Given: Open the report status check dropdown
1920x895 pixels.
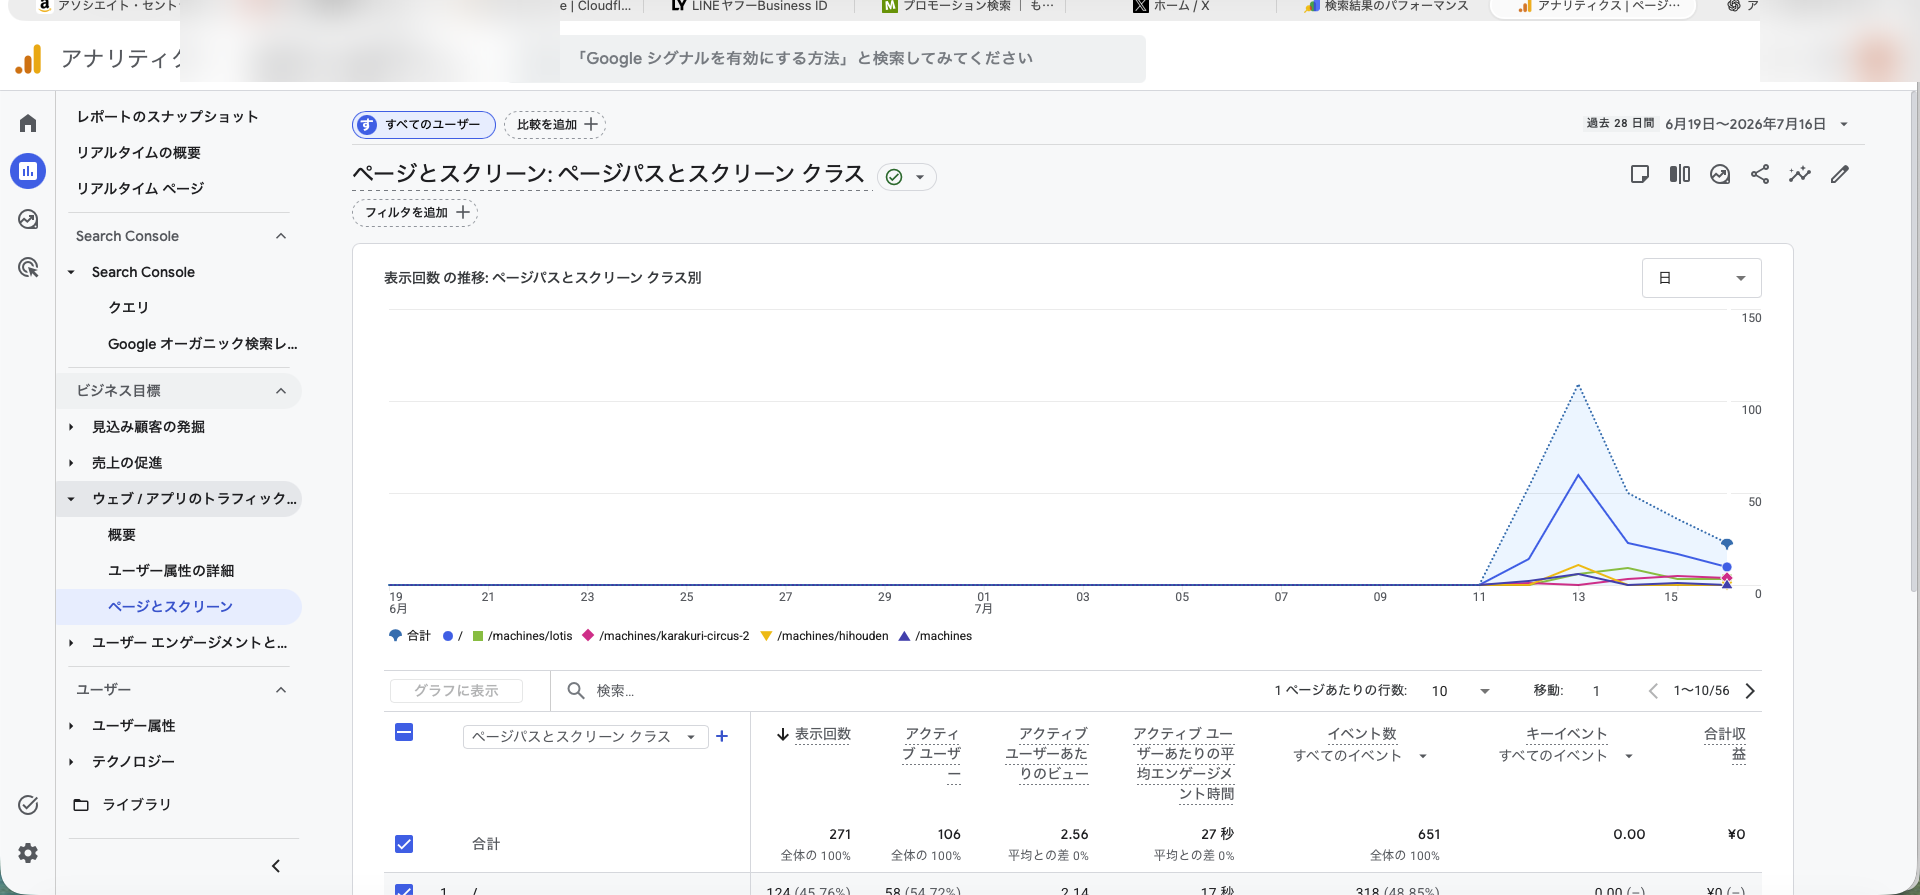Looking at the screenshot, I should tap(907, 177).
